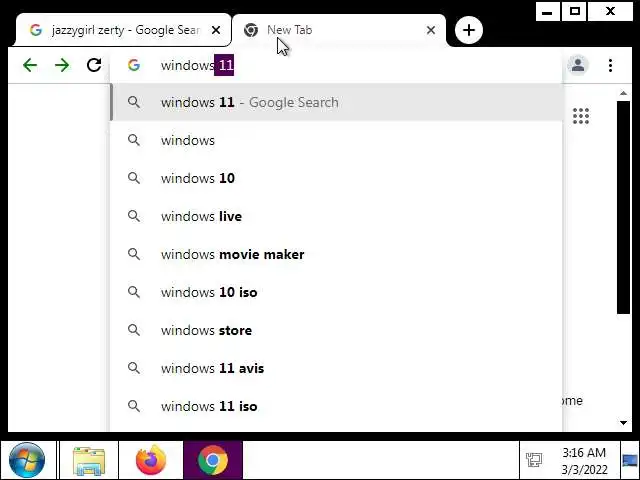Click search icon beside 'windows 10'

(x=134, y=178)
